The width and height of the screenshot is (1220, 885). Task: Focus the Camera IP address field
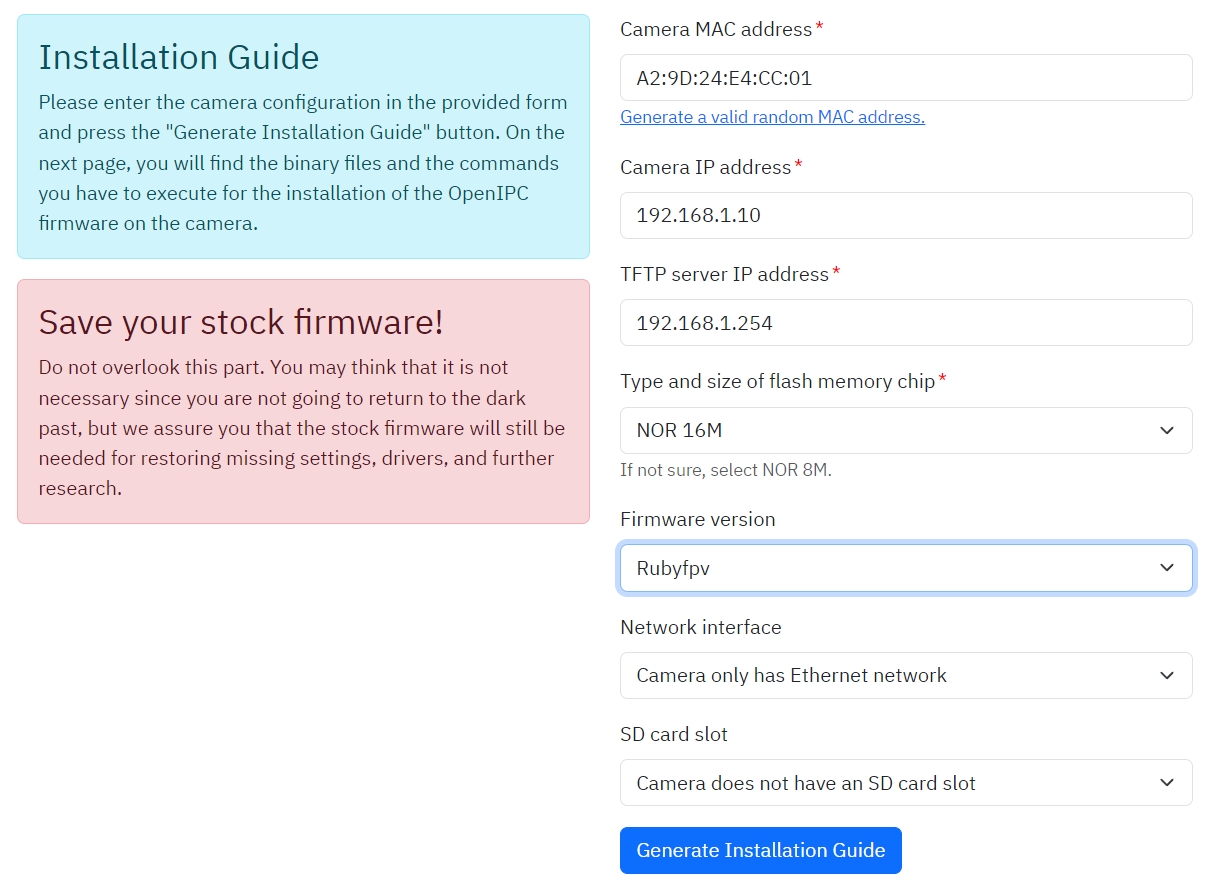(906, 215)
